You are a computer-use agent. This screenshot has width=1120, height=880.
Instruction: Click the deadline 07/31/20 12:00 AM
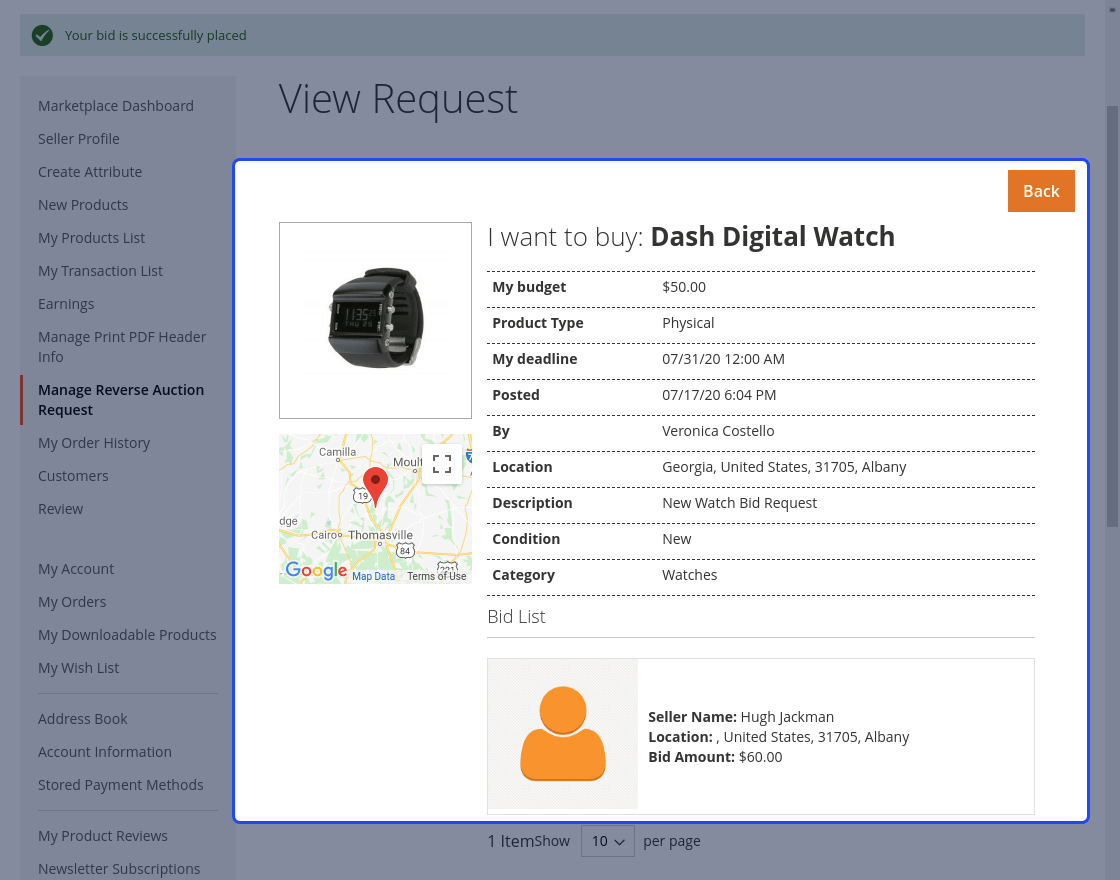pos(723,359)
